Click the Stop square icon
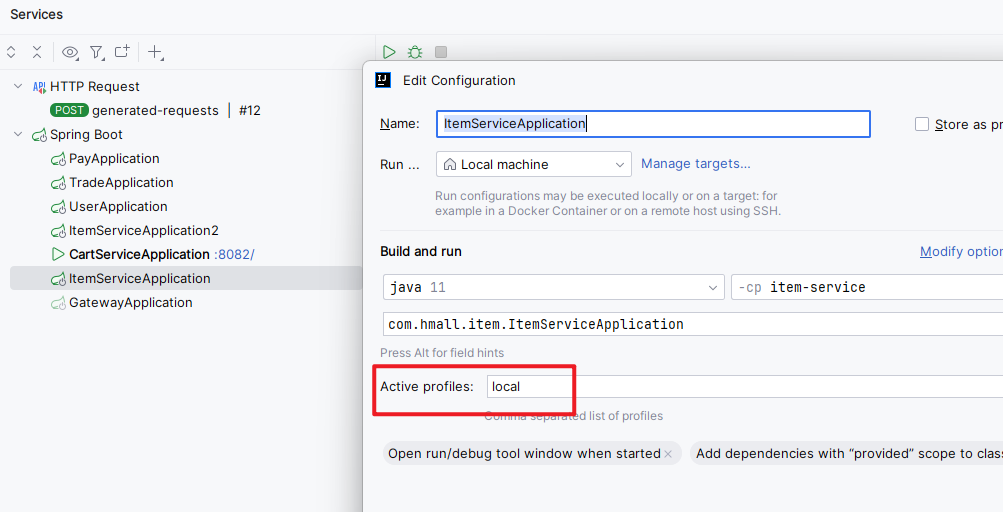The image size is (1003, 512). [x=441, y=52]
